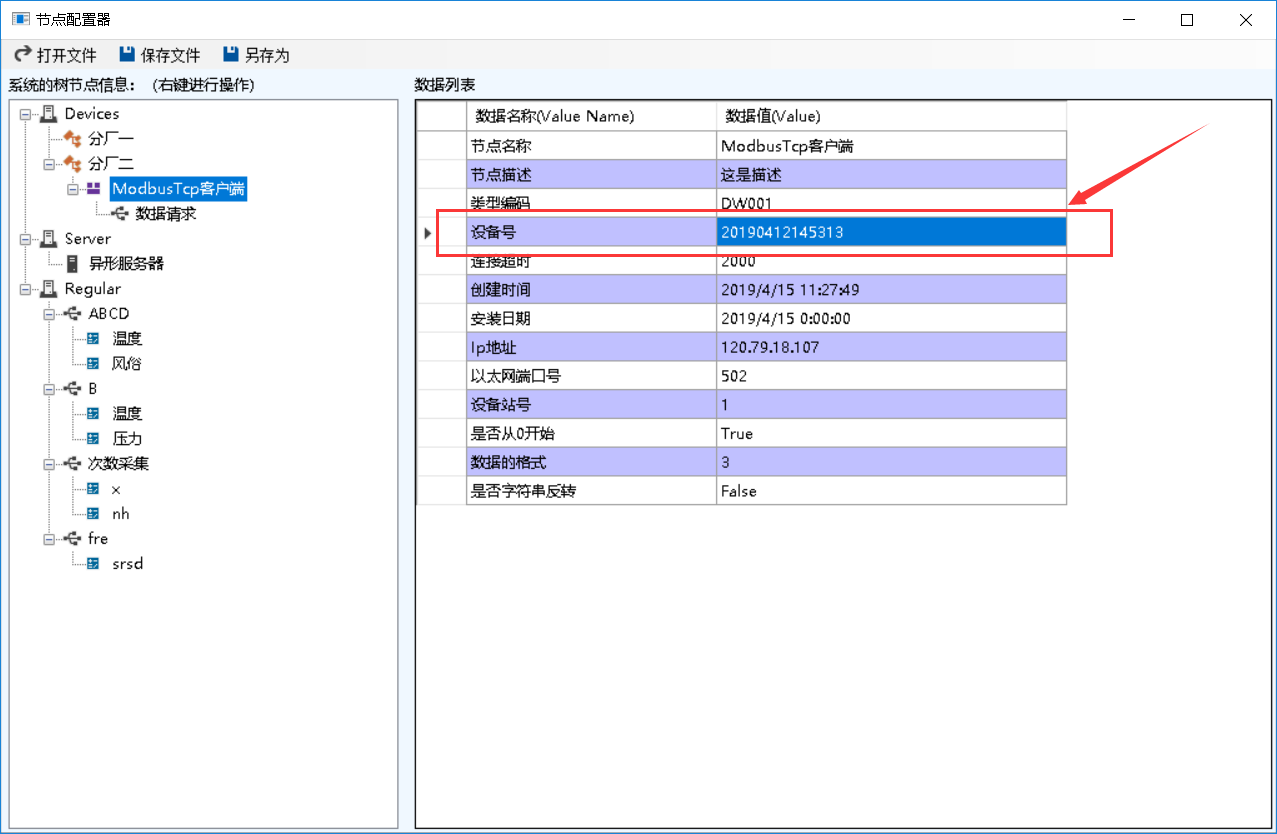Click the 压力 node icon

coord(94,439)
